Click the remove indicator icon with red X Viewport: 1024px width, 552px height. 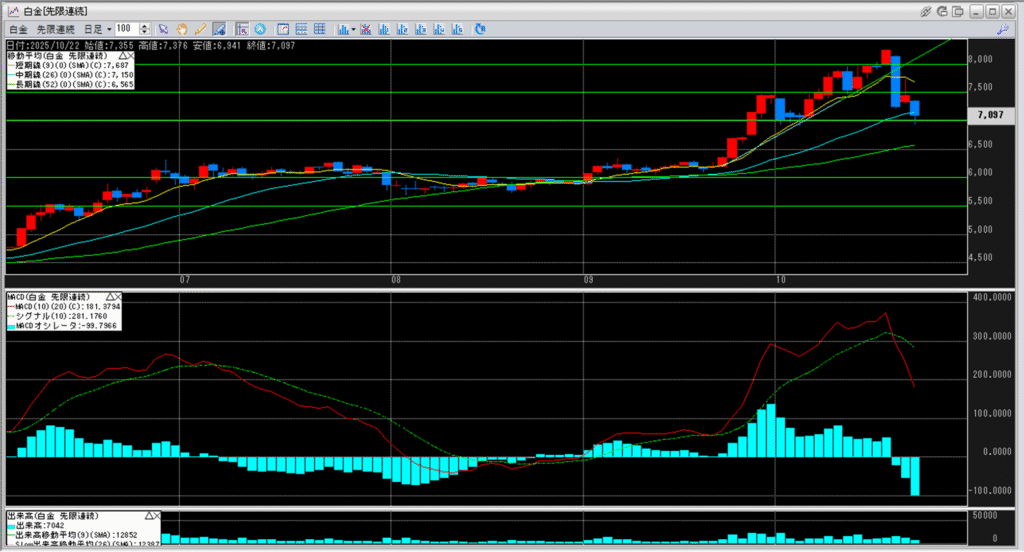(366, 29)
